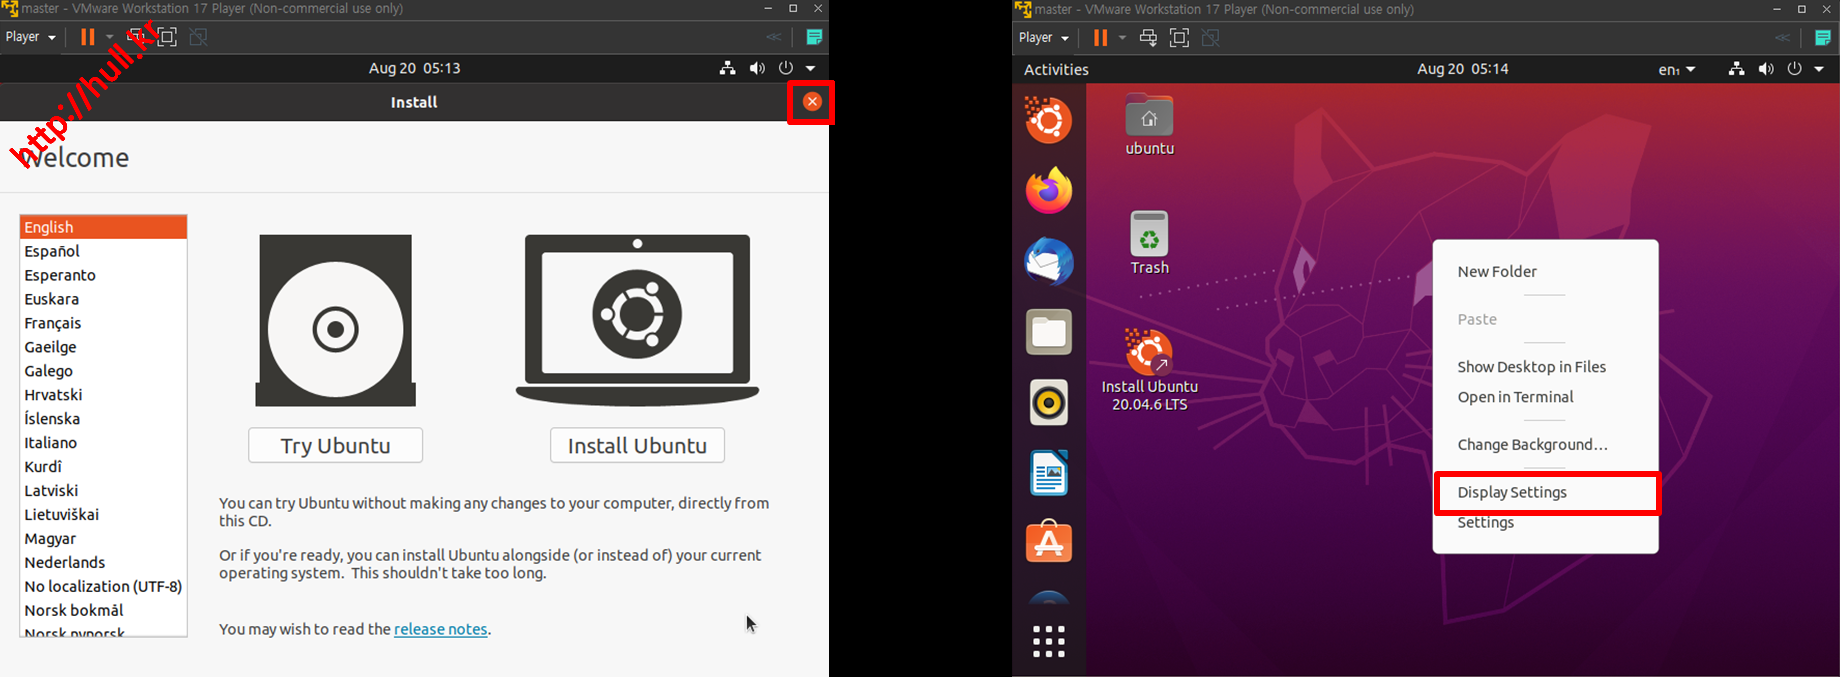Choose Gaeilge from the language list

(103, 347)
